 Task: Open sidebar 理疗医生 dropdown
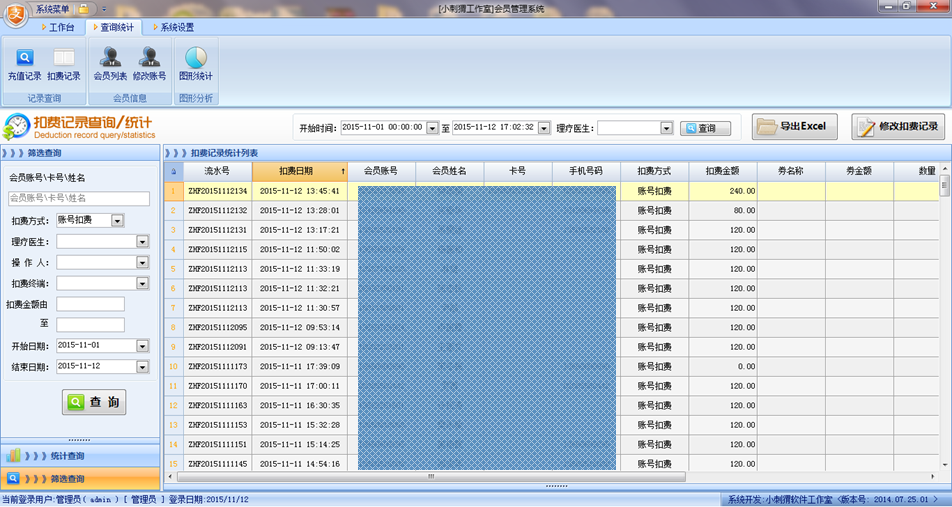(143, 242)
